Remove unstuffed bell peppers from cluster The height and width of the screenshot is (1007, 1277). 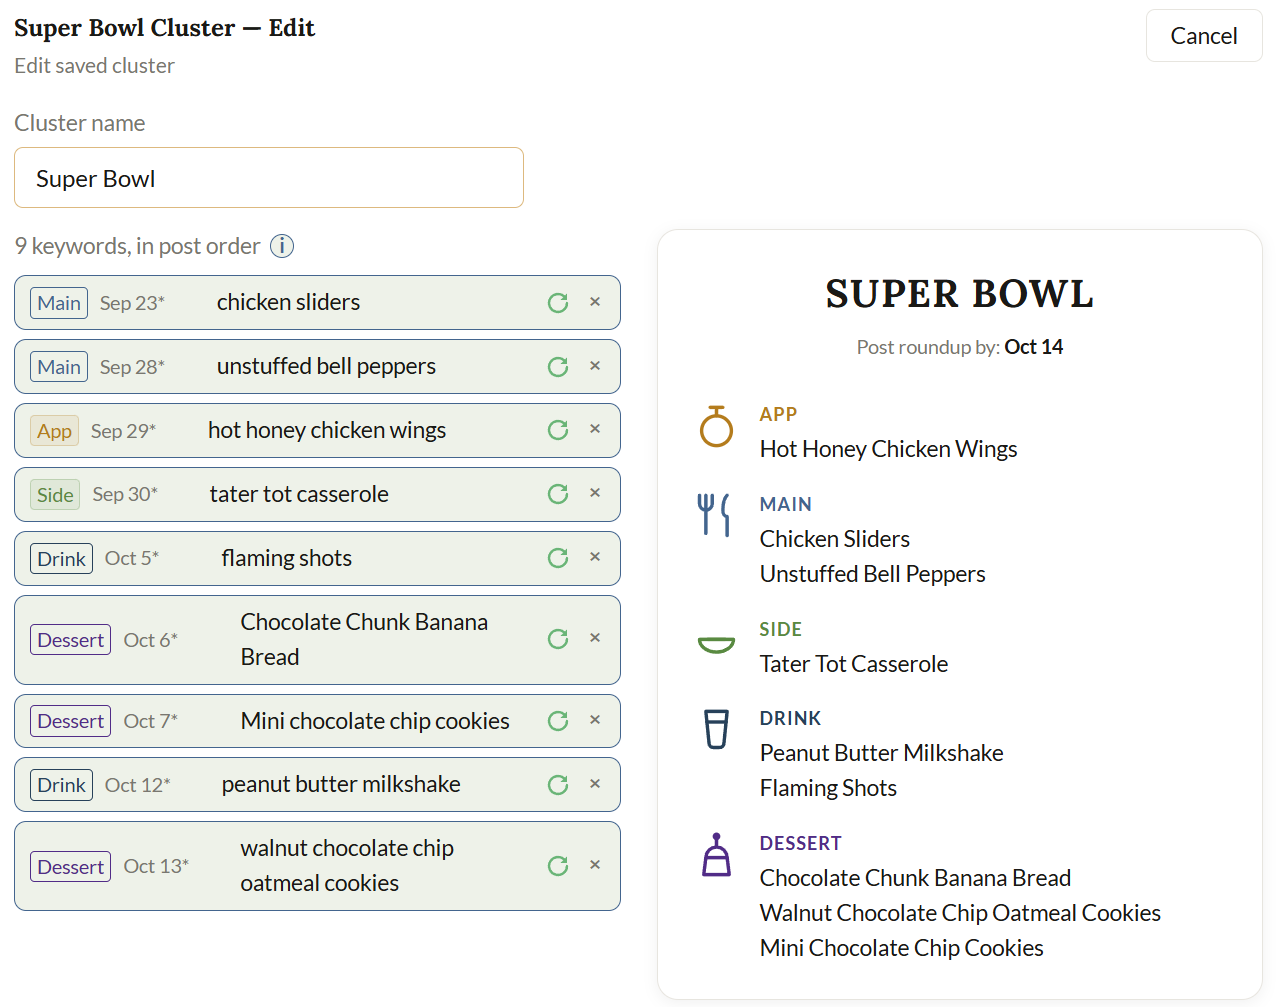click(595, 366)
